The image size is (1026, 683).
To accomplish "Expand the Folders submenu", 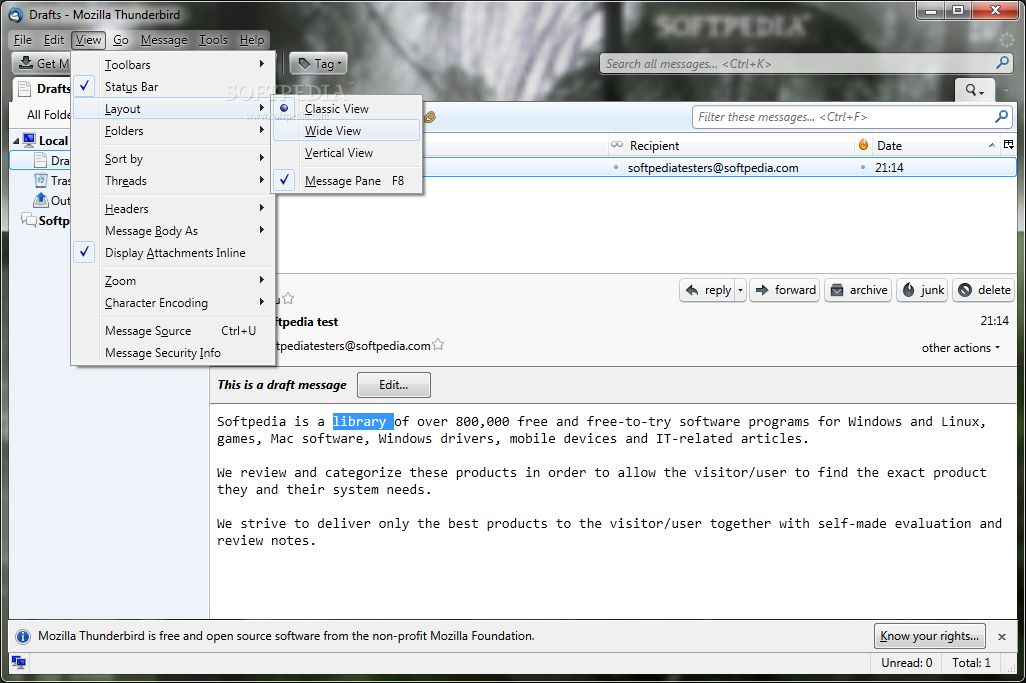I will click(x=173, y=131).
